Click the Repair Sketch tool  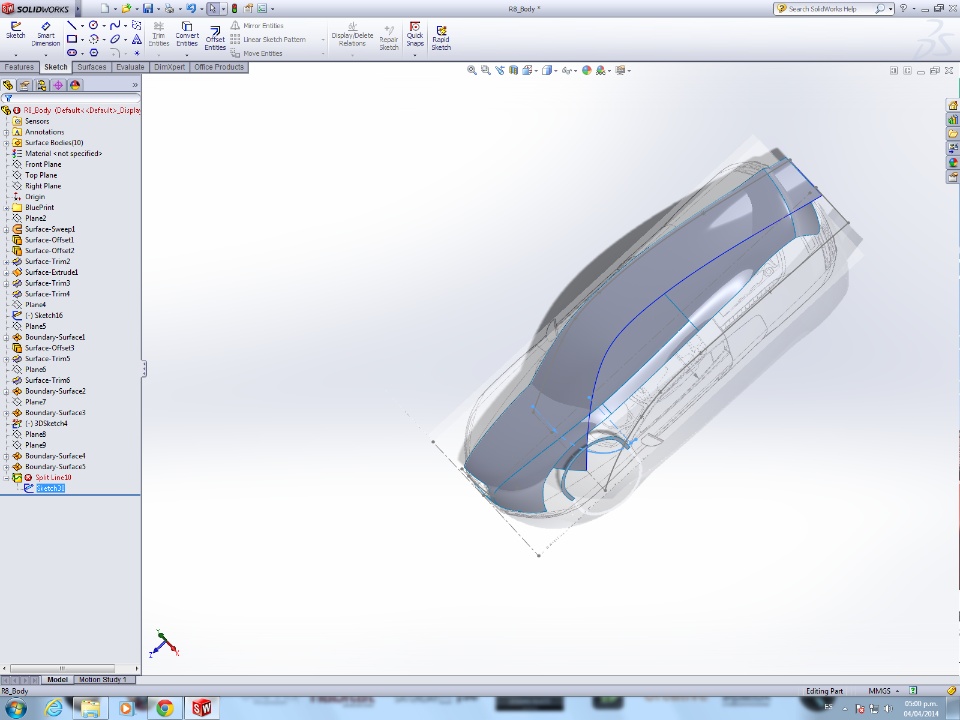tap(389, 38)
